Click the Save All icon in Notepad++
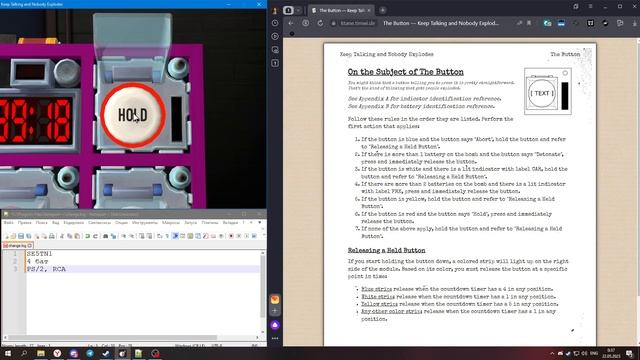 29,236
